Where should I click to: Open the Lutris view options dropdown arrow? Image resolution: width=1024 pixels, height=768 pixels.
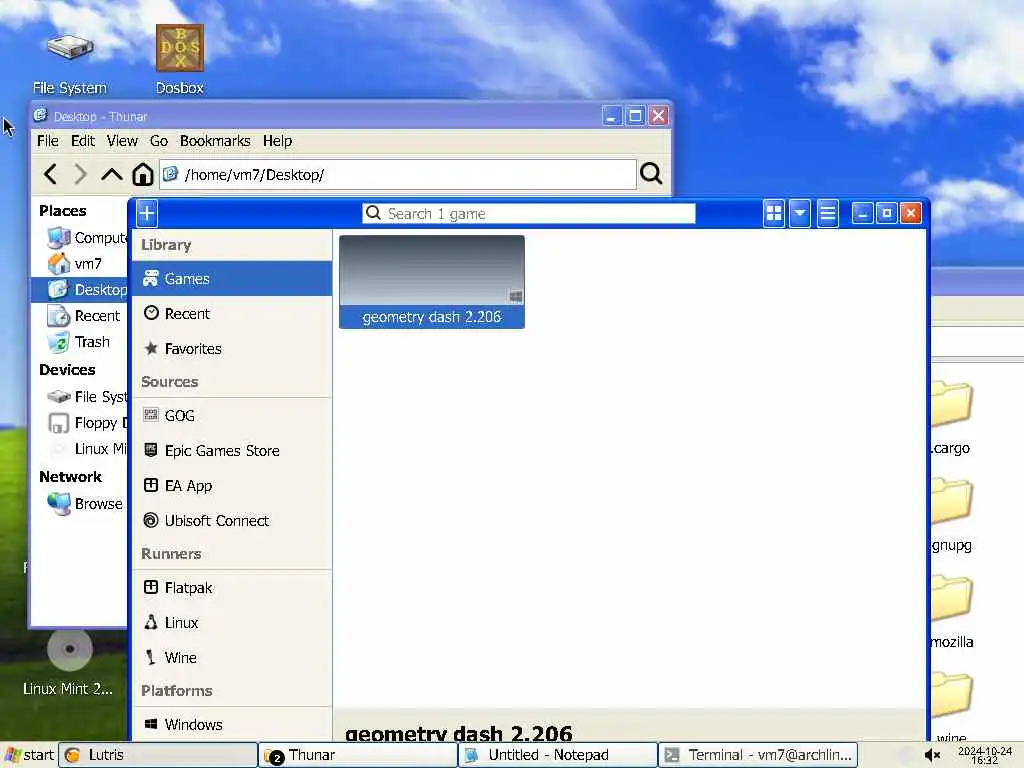[800, 213]
